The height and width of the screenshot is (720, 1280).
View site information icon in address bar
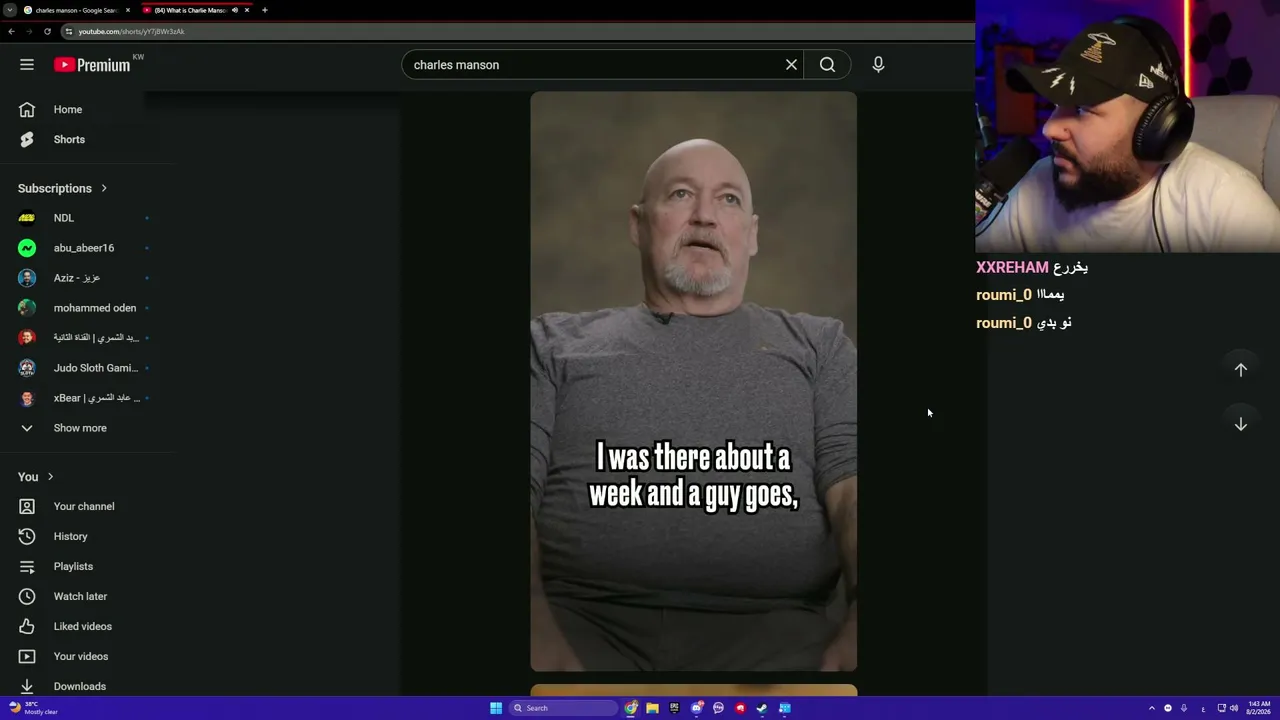69,31
